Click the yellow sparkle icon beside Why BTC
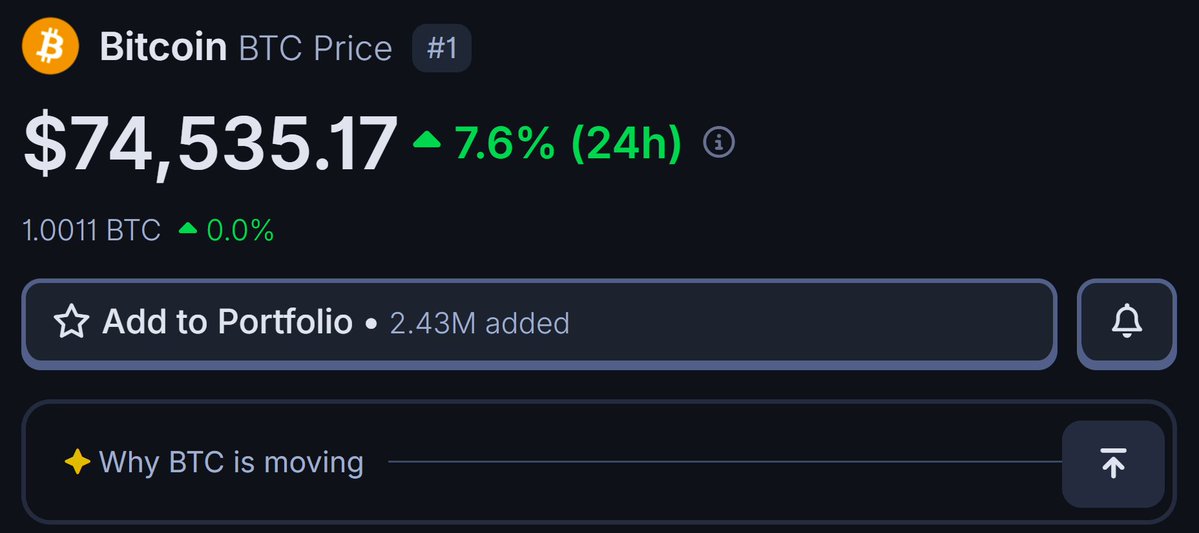1199x533 pixels. [x=77, y=462]
